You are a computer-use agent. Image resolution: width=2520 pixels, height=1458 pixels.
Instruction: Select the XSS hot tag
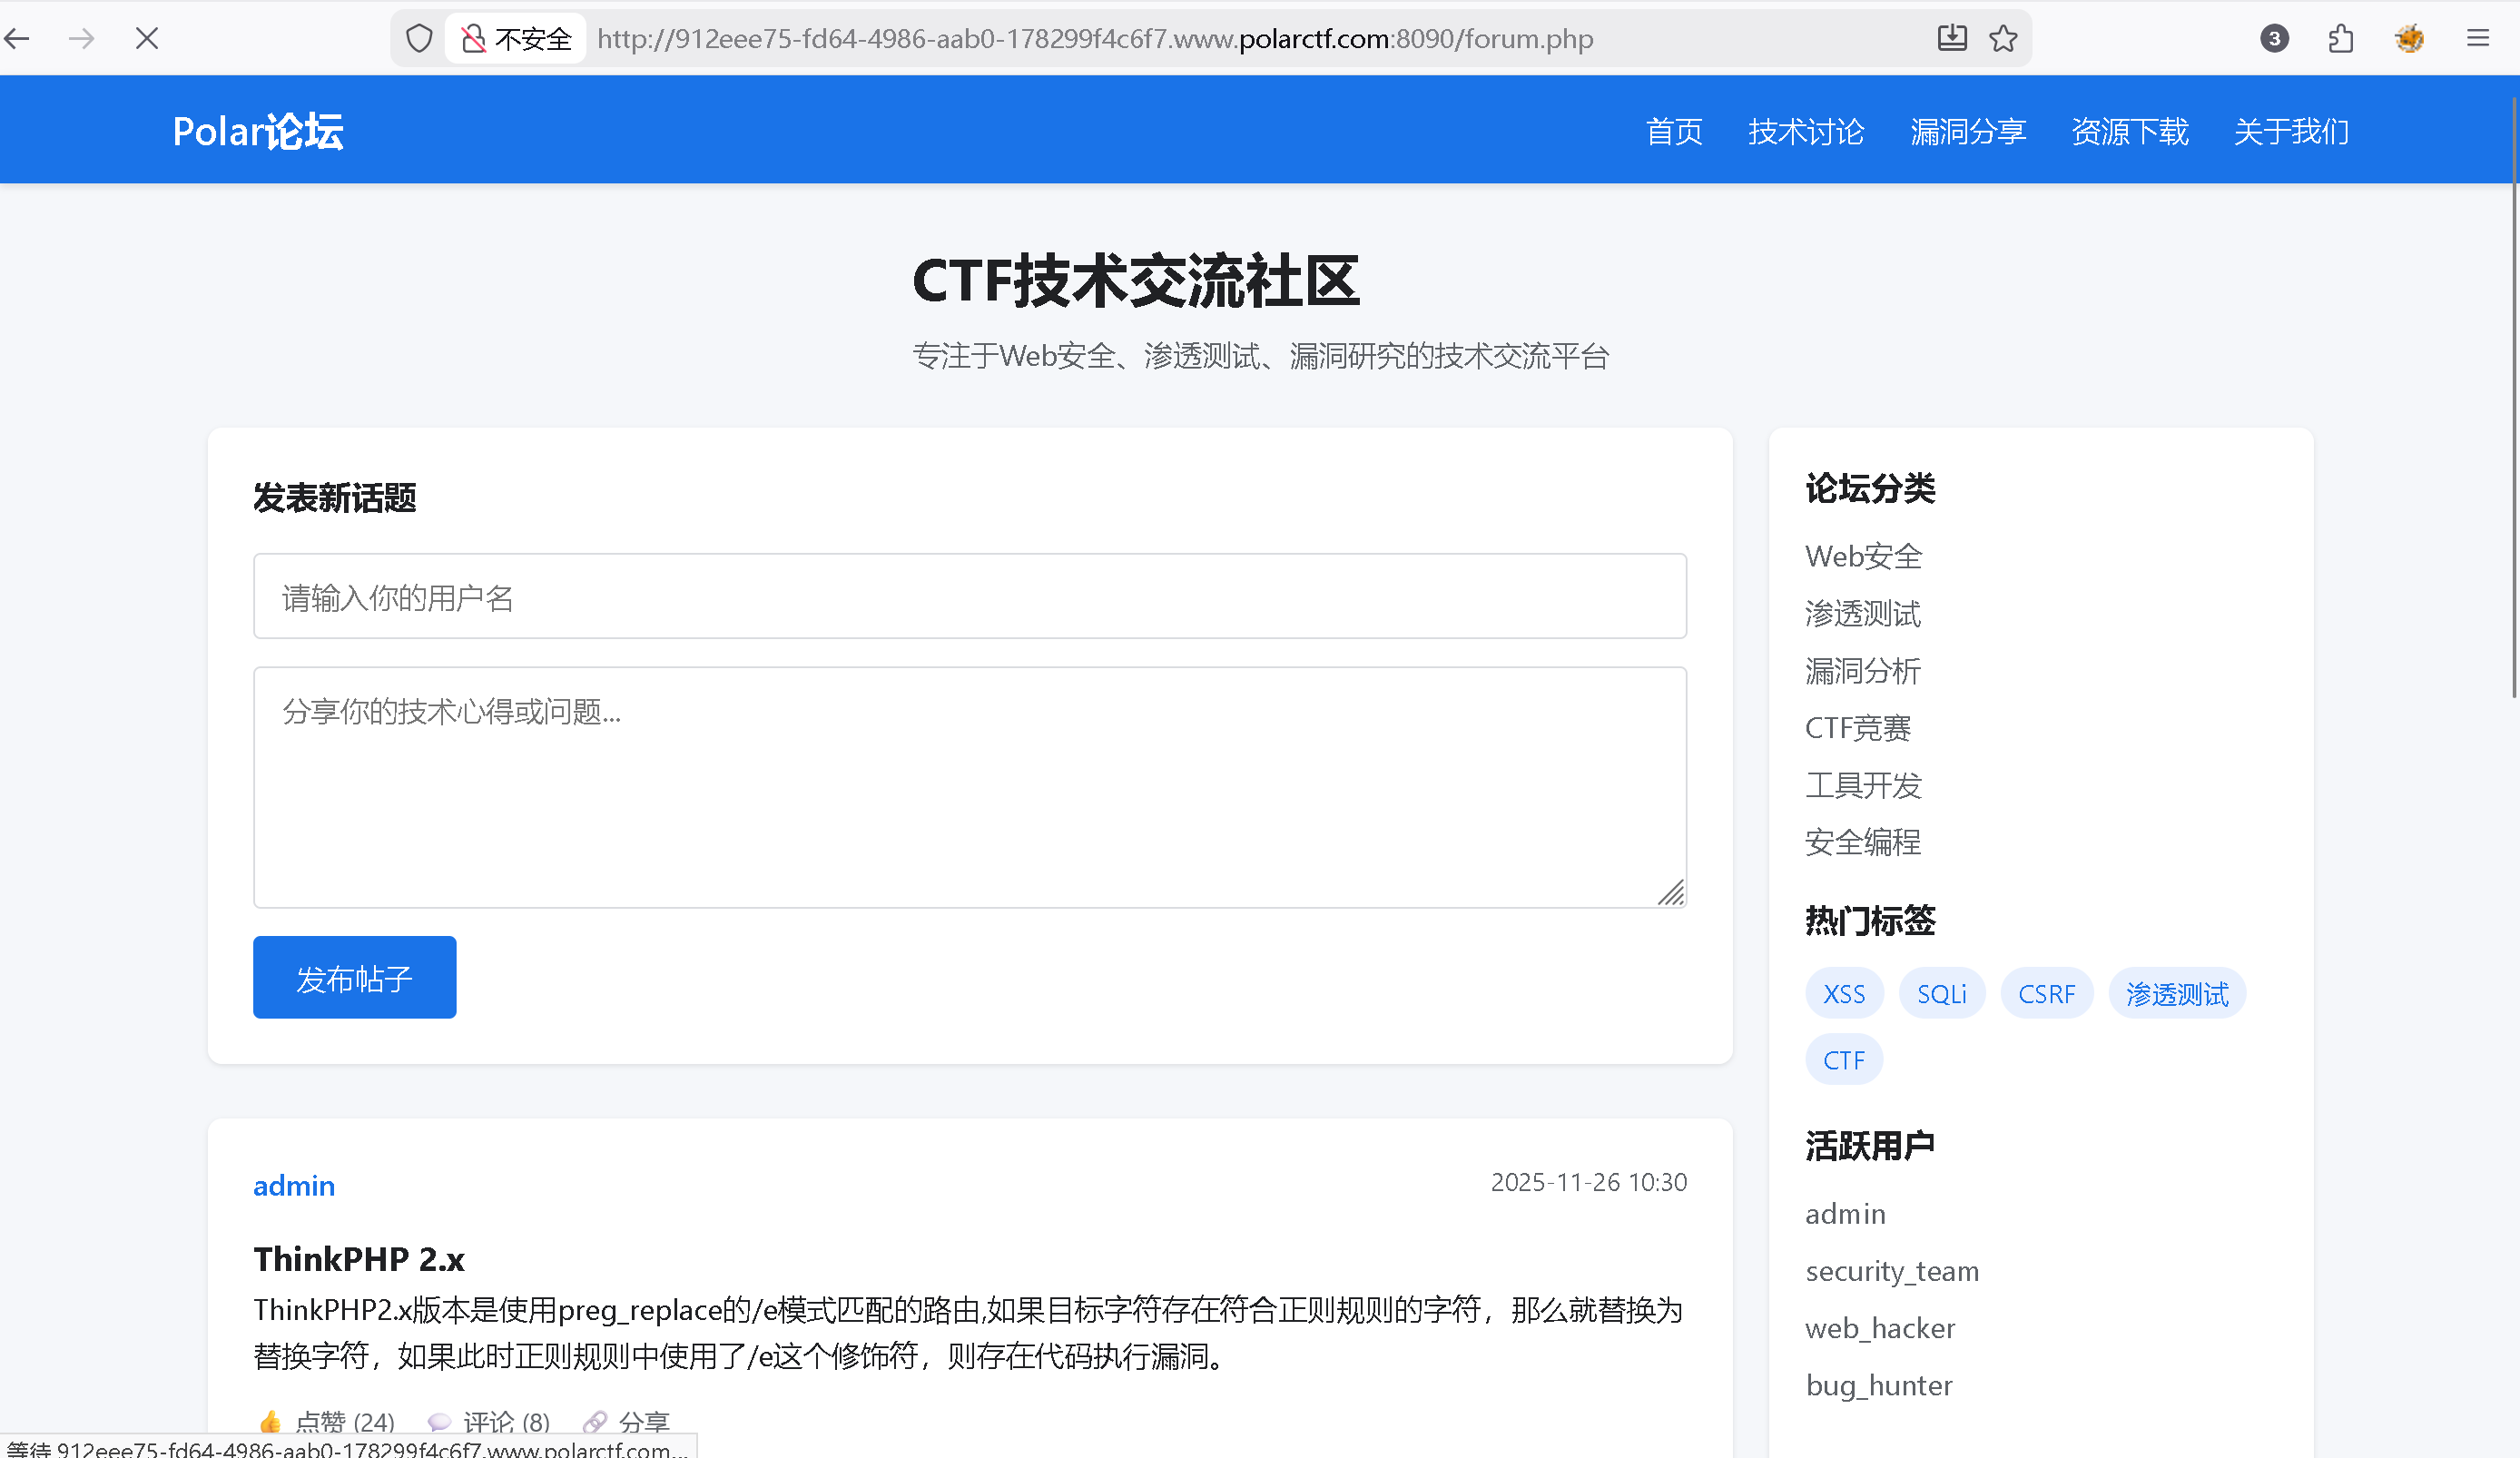[1843, 993]
